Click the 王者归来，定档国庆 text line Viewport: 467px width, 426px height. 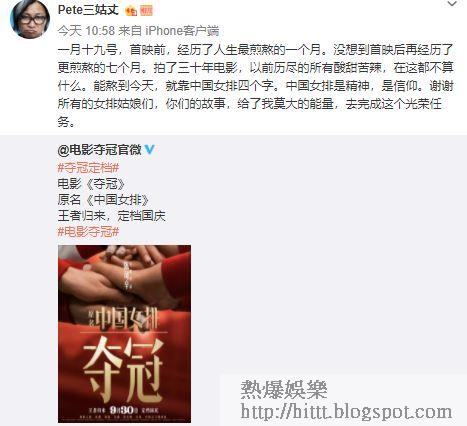tap(111, 216)
